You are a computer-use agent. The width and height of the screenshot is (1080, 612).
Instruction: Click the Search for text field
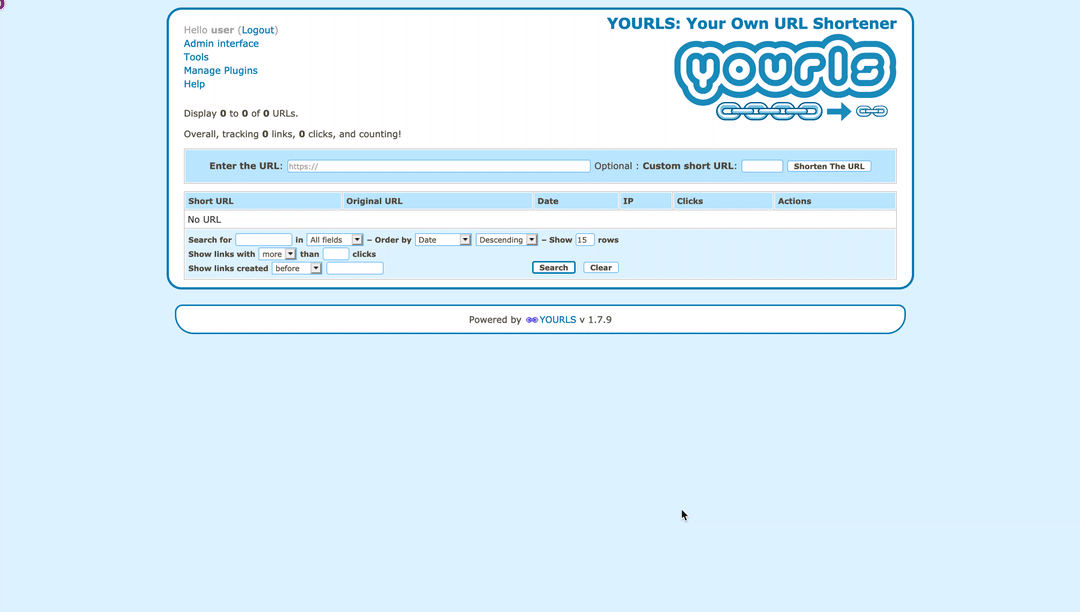263,240
